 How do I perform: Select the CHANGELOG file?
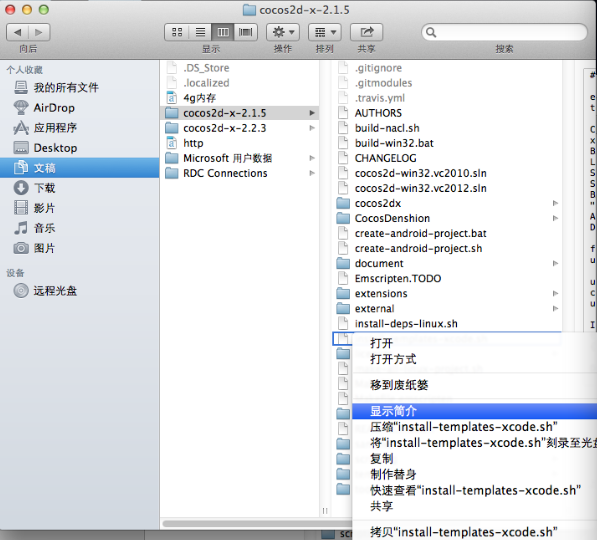pyautogui.click(x=448, y=158)
